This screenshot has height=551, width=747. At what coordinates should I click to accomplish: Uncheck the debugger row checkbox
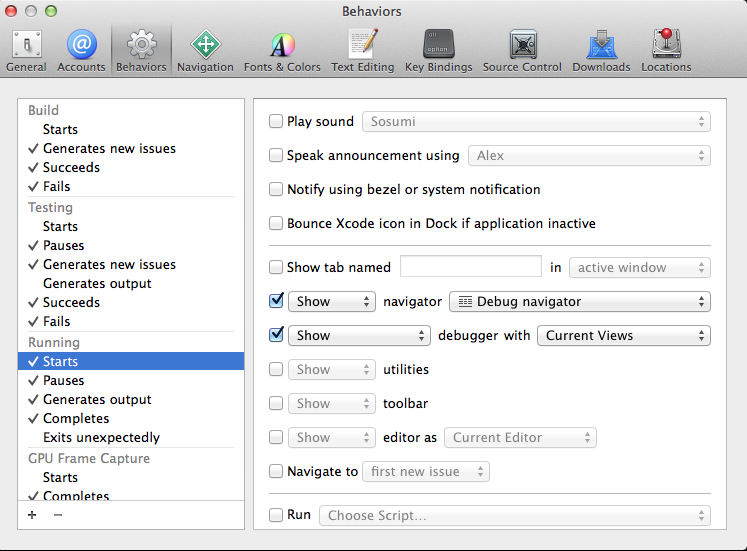[x=276, y=334]
